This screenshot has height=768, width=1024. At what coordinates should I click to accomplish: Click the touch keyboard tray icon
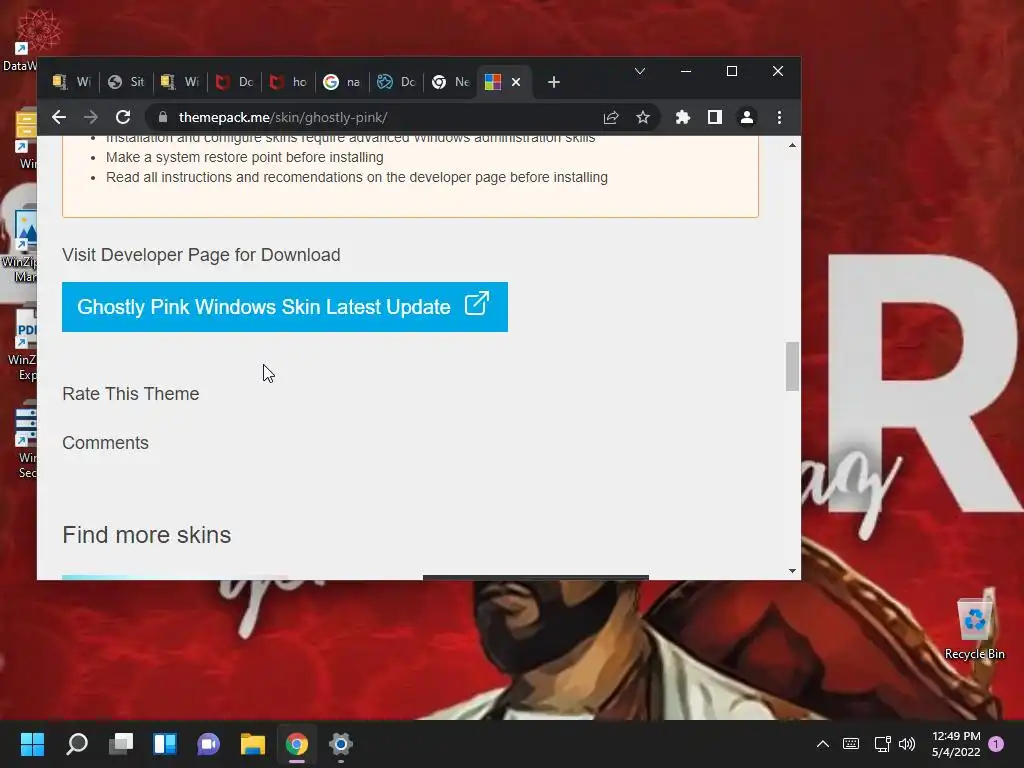[x=851, y=744]
